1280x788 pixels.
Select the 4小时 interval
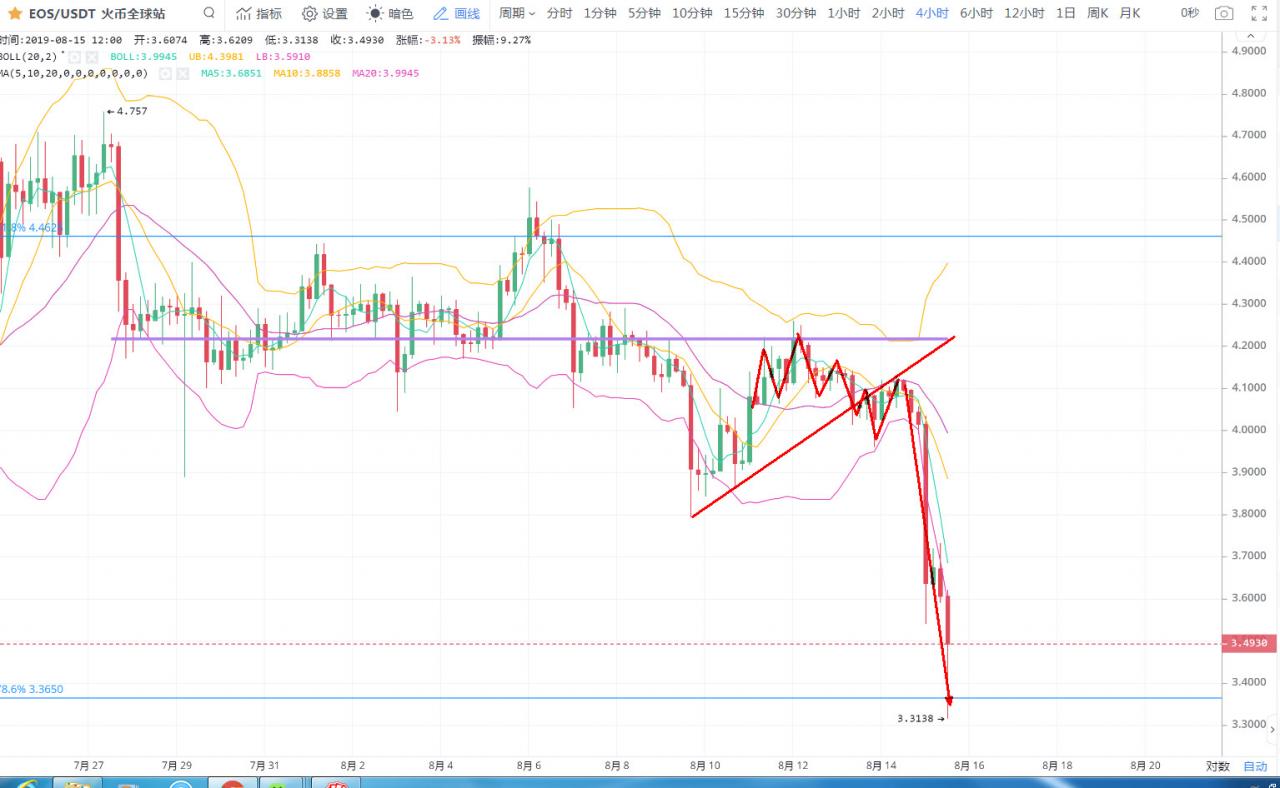click(932, 13)
